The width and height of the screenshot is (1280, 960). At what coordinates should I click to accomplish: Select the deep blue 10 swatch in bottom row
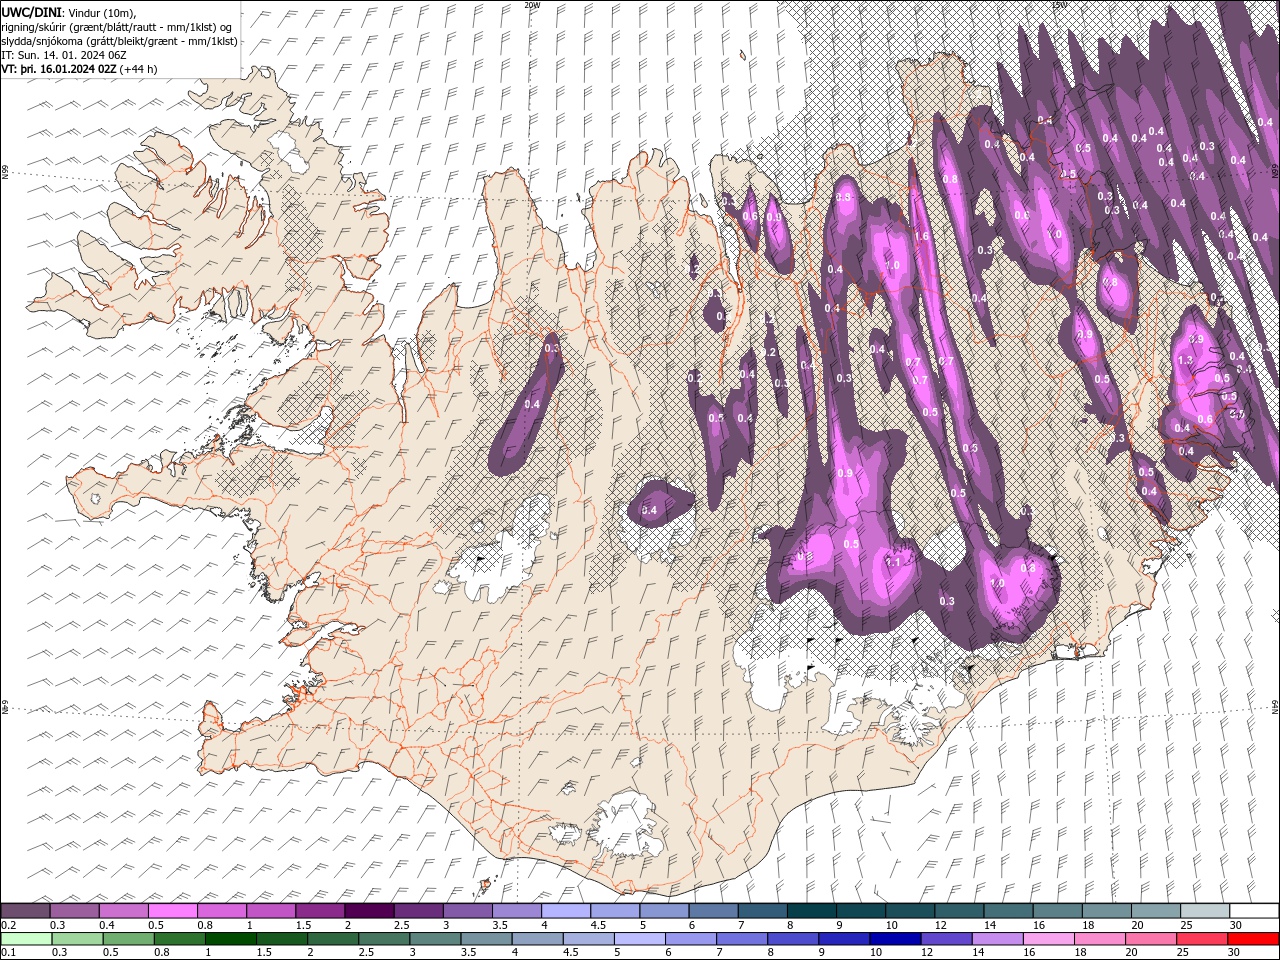point(894,939)
